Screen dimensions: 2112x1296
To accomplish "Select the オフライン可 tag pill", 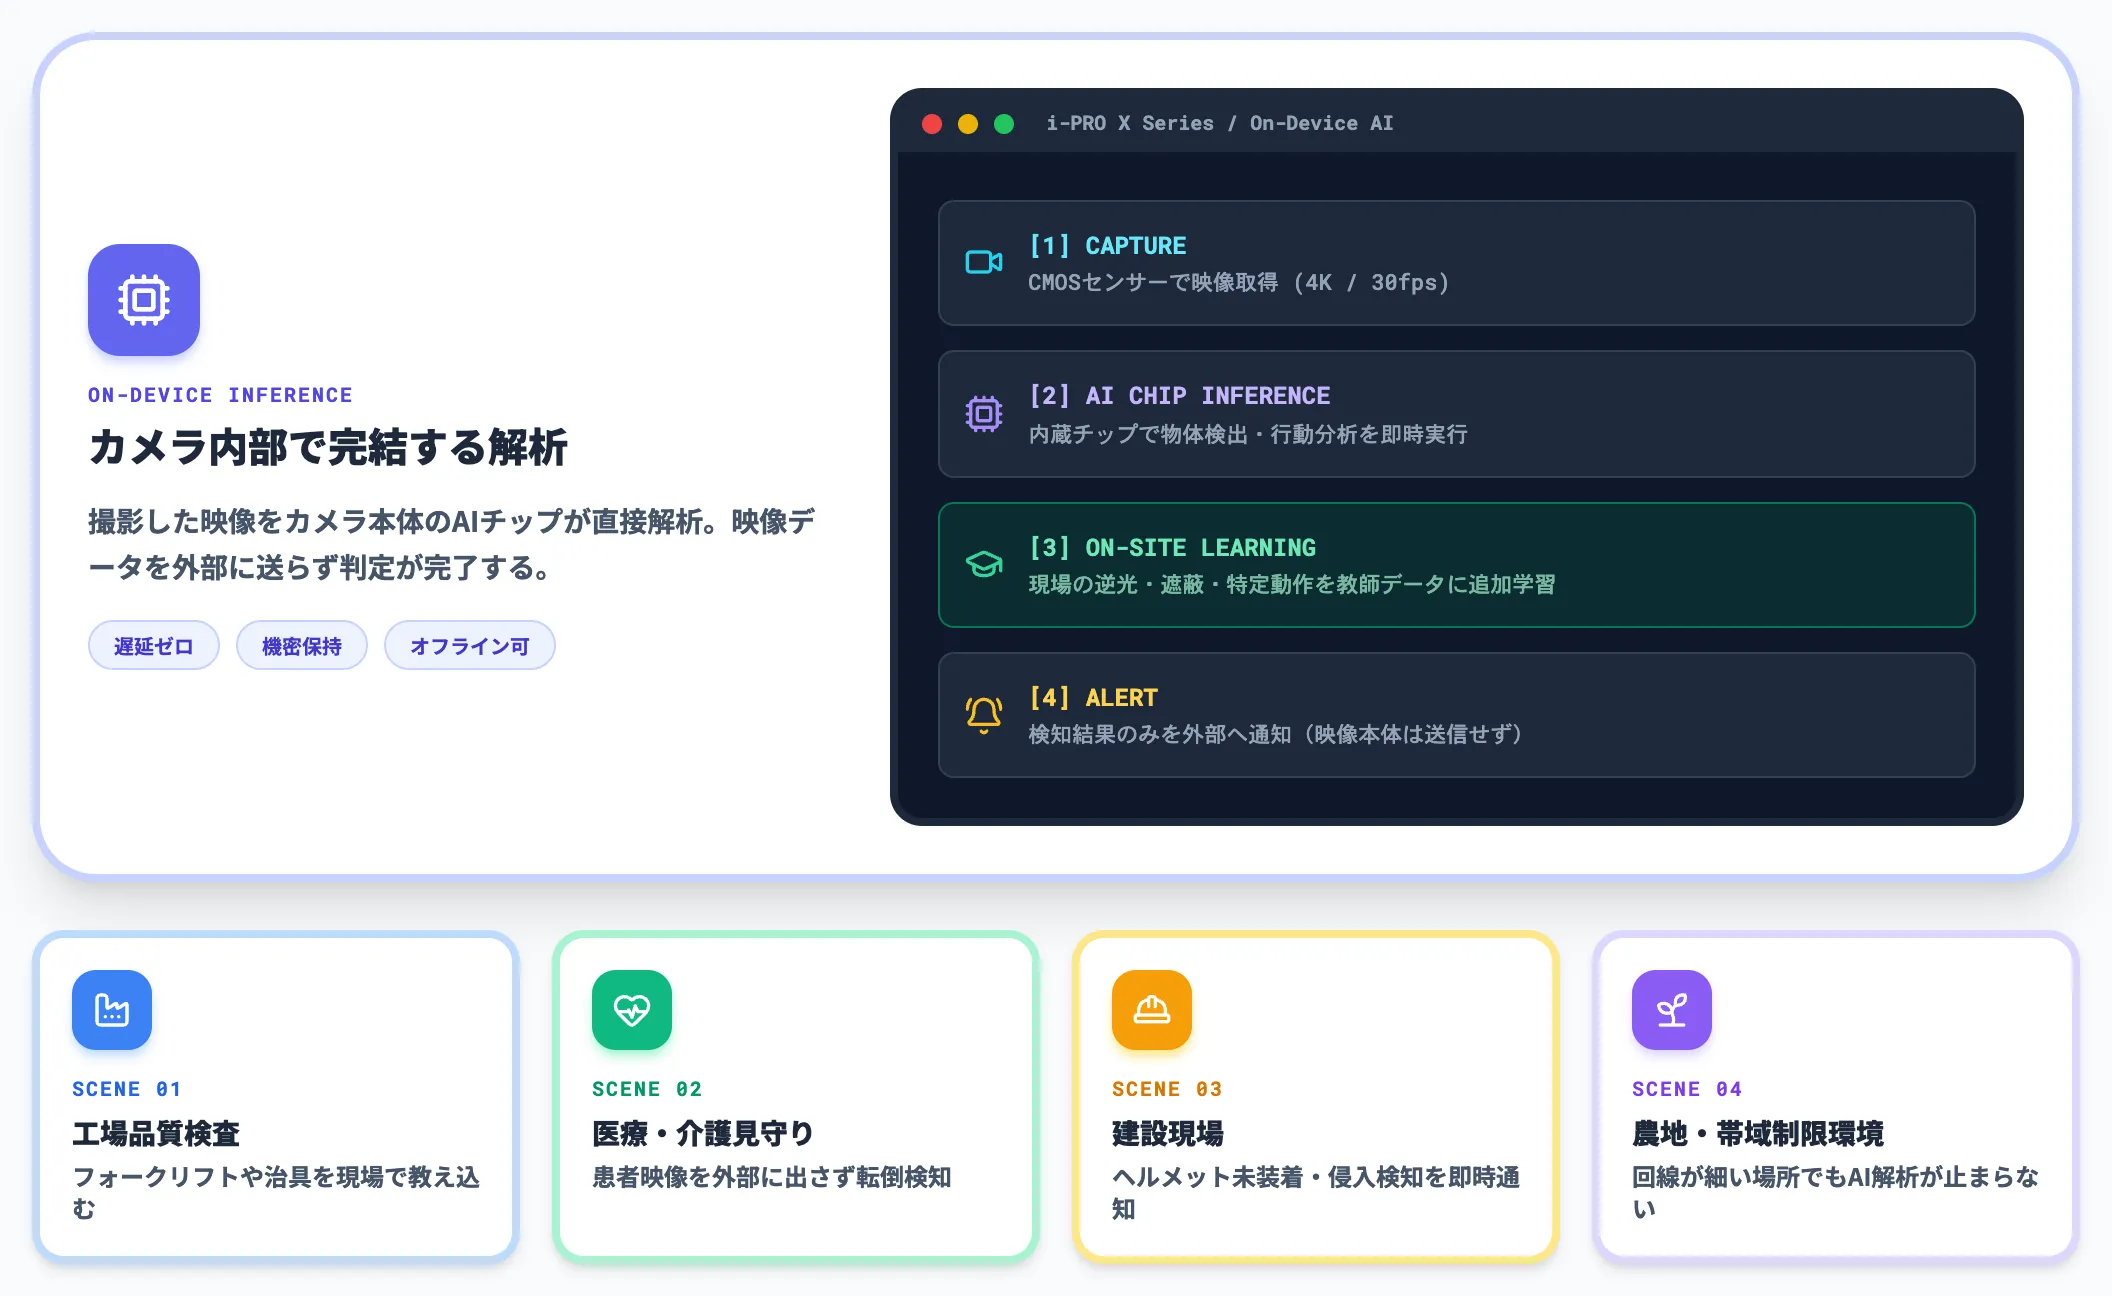I will (x=470, y=646).
